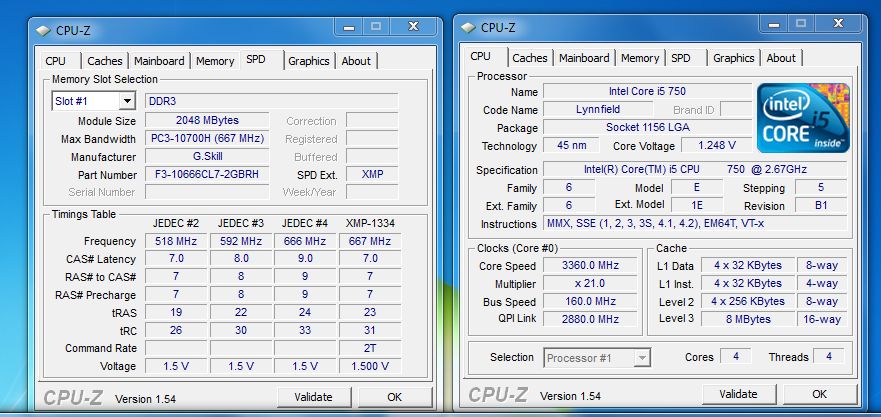Image resolution: width=881 pixels, height=417 pixels.
Task: Select CPU tab in right CPU-Z window
Action: 480,56
